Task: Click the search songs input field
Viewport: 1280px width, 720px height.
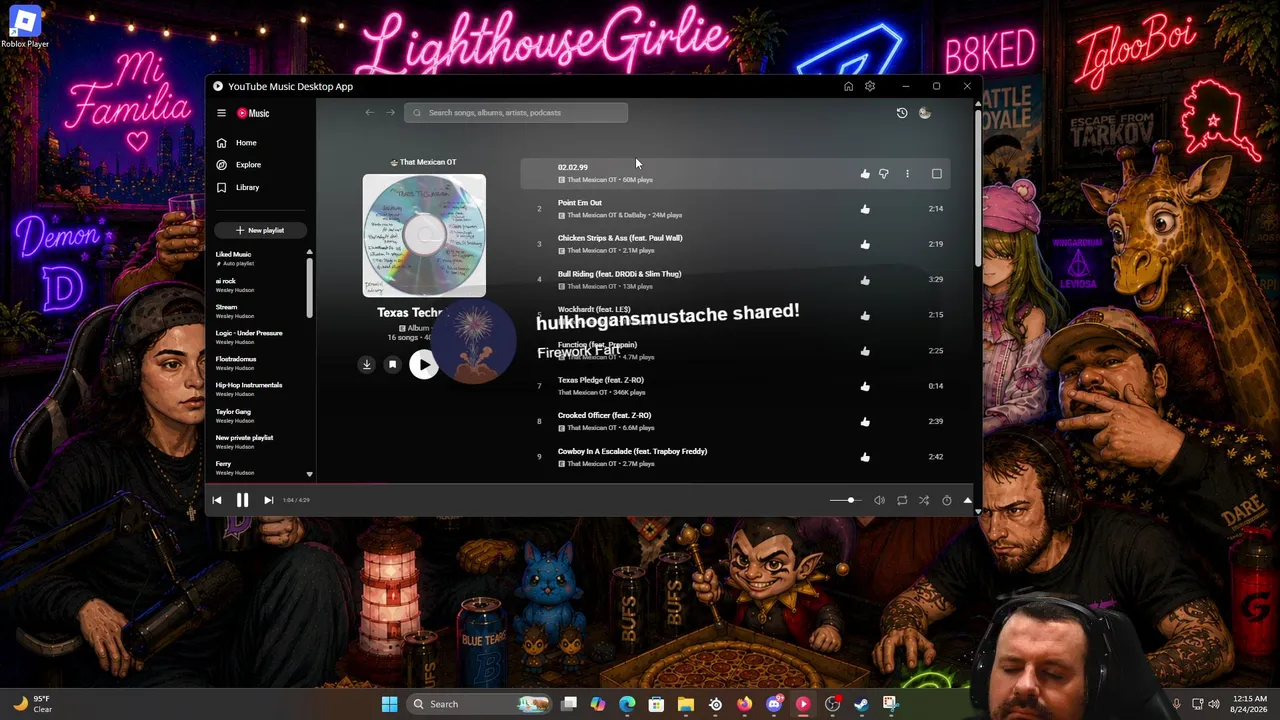Action: pos(516,113)
